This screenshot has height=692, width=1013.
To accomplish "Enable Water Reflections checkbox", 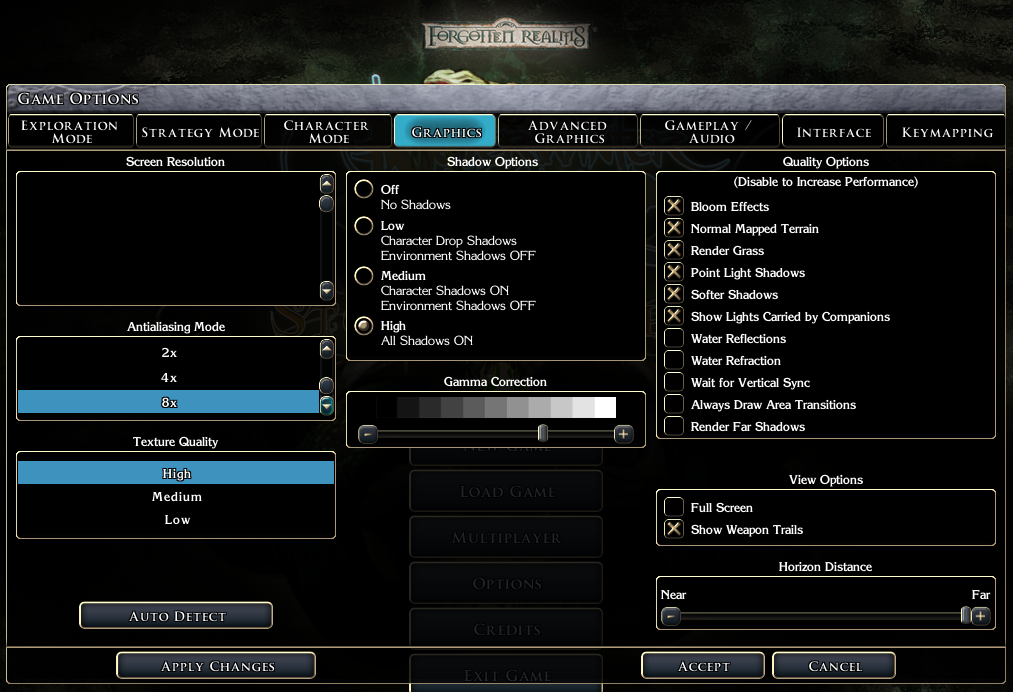I will pyautogui.click(x=674, y=338).
